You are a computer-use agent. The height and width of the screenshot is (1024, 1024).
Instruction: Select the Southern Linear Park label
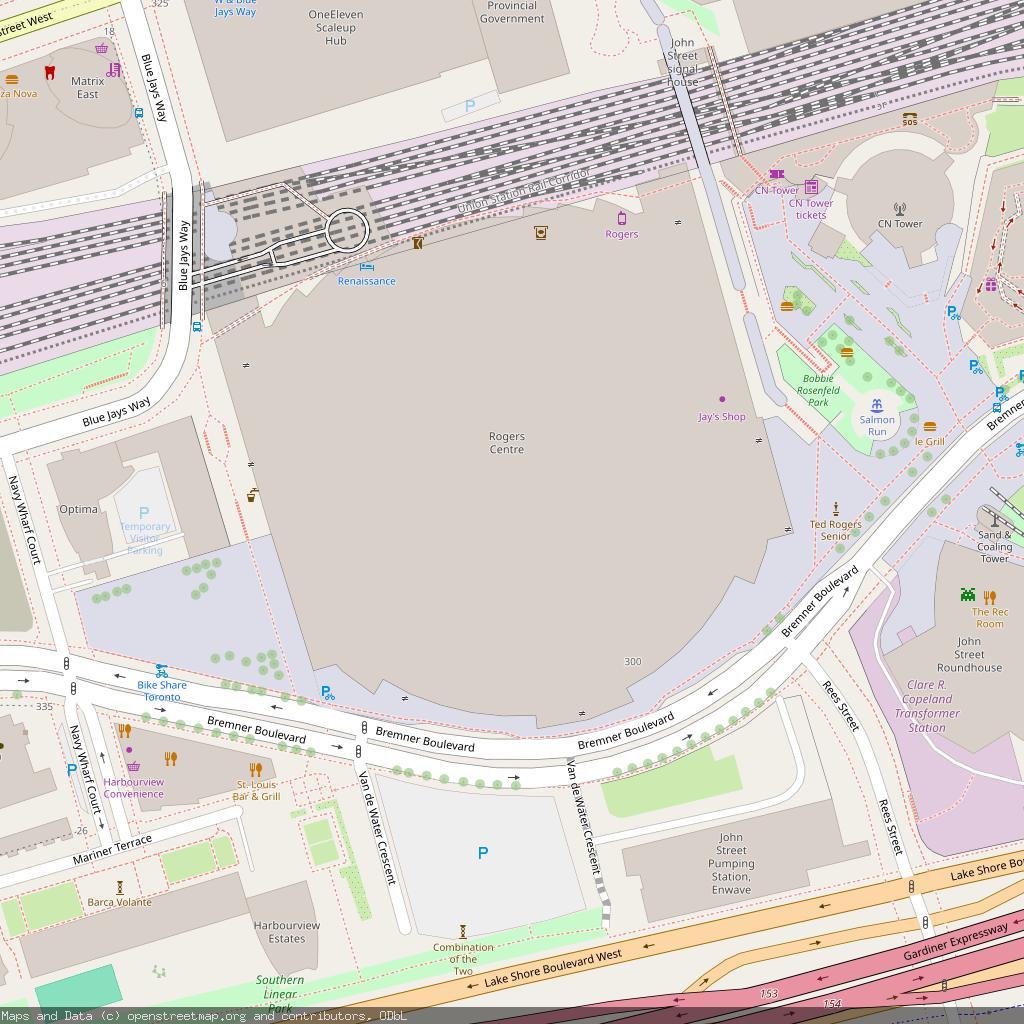click(x=280, y=994)
